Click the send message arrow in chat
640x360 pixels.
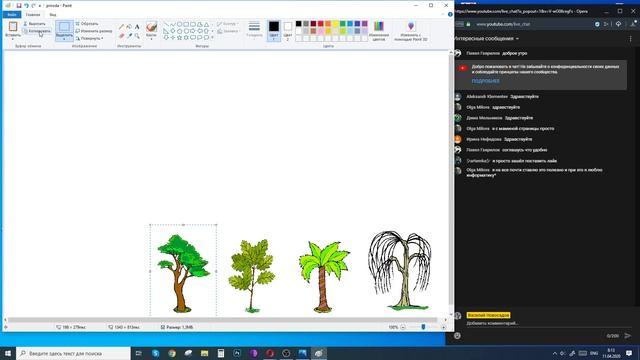(x=628, y=336)
